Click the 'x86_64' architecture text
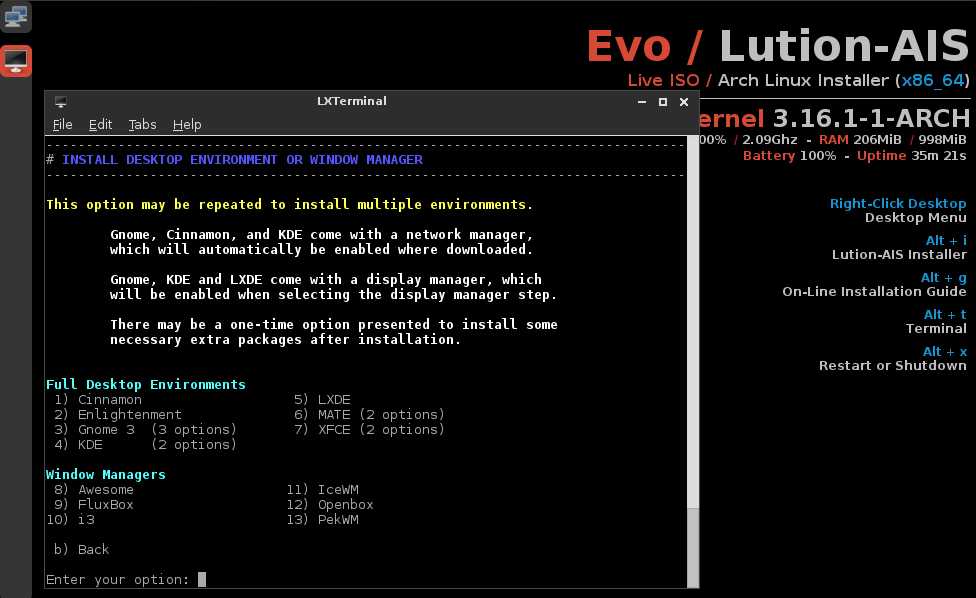This screenshot has height=598, width=976. tap(933, 80)
